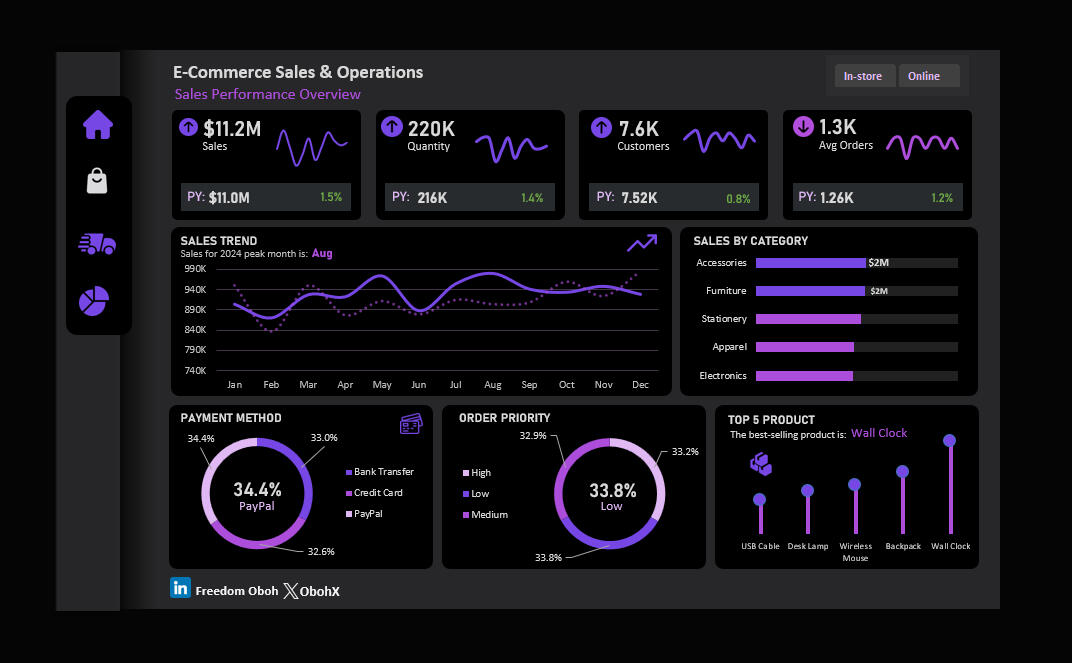Select the Medium order priority legend entry
This screenshot has height=663, width=1072.
click(489, 515)
